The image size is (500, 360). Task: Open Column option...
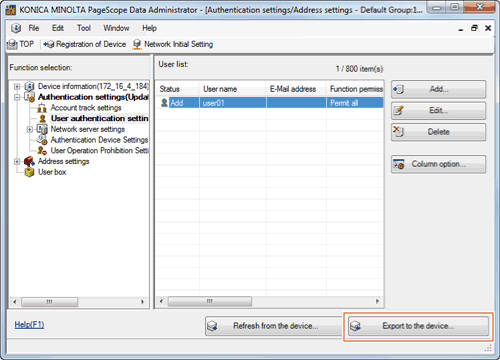click(438, 164)
